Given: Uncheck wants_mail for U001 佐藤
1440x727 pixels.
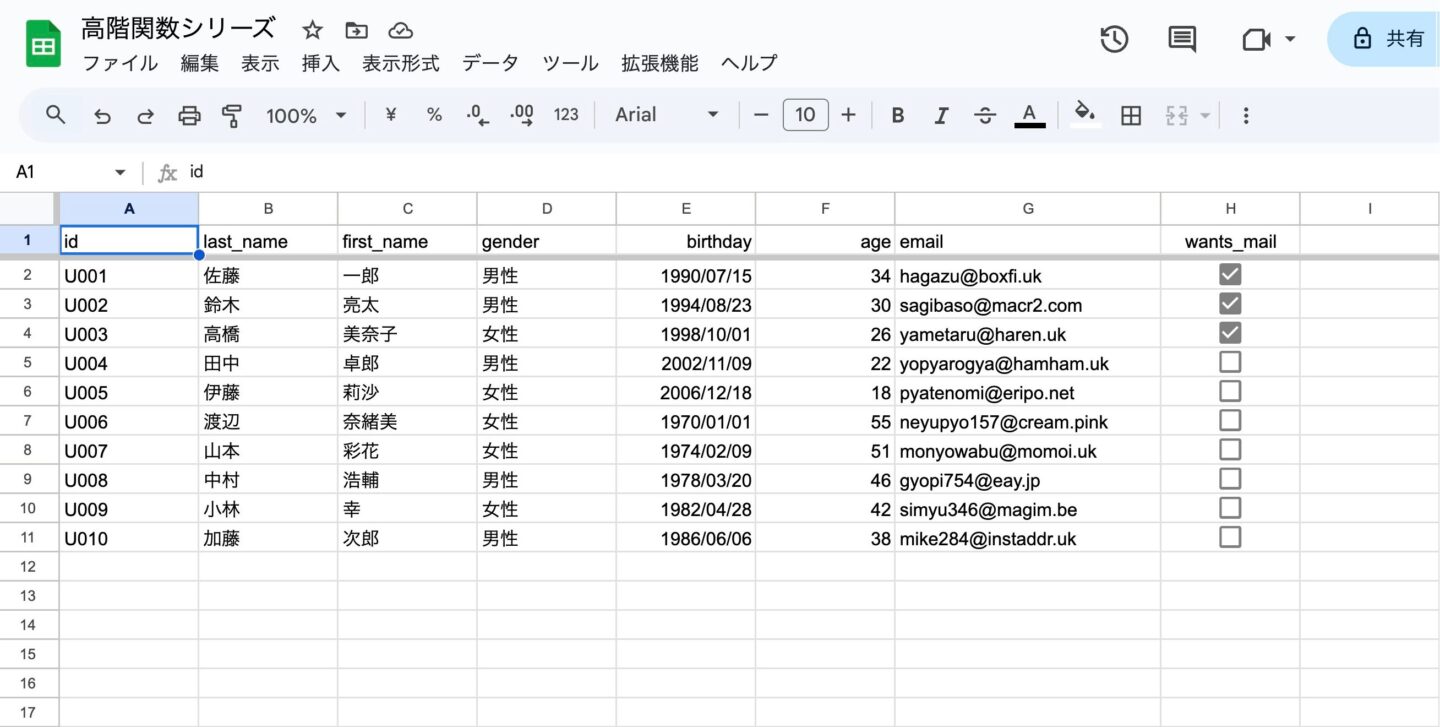Looking at the screenshot, I should (1229, 273).
